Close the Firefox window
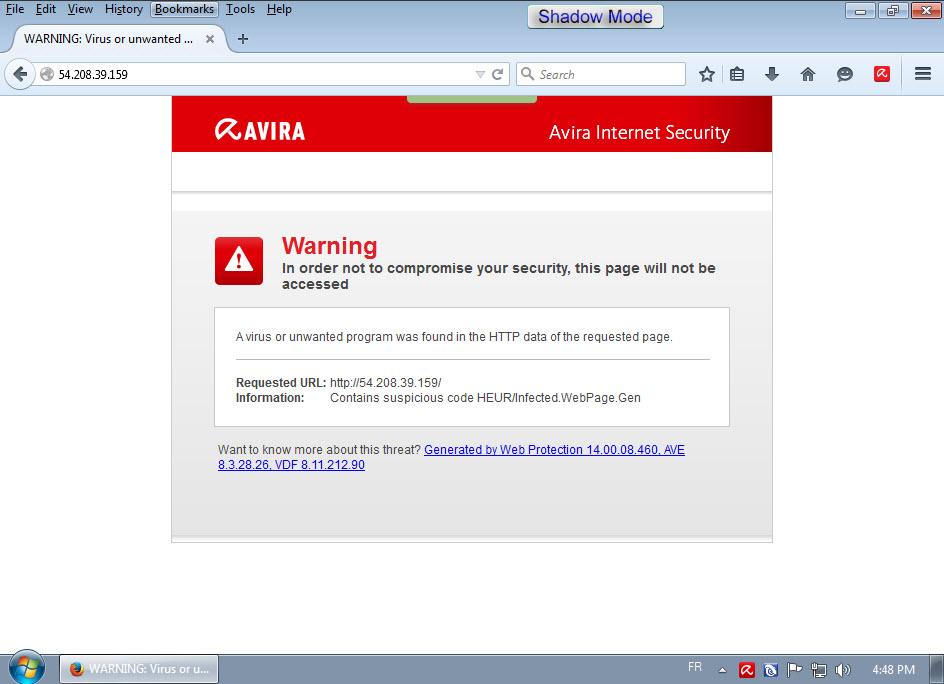 coord(926,10)
